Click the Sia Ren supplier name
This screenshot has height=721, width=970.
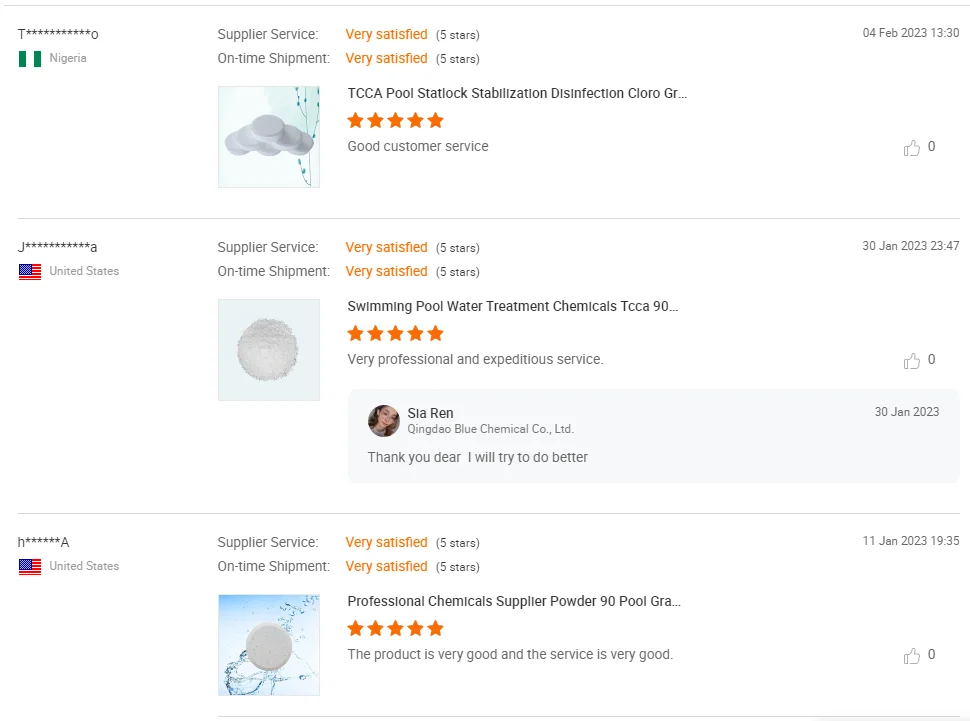(430, 413)
